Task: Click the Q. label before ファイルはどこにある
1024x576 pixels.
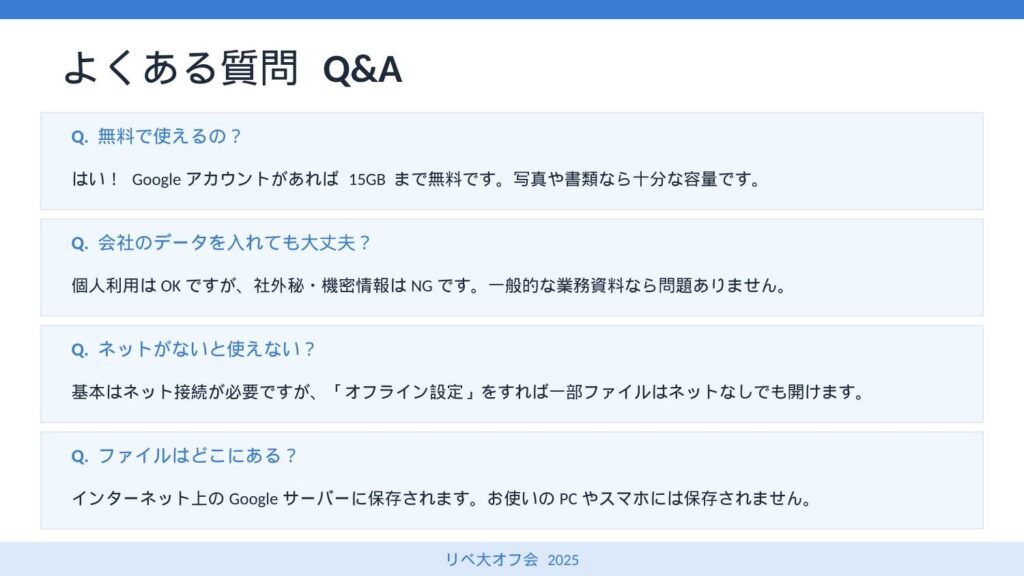Action: [x=80, y=456]
